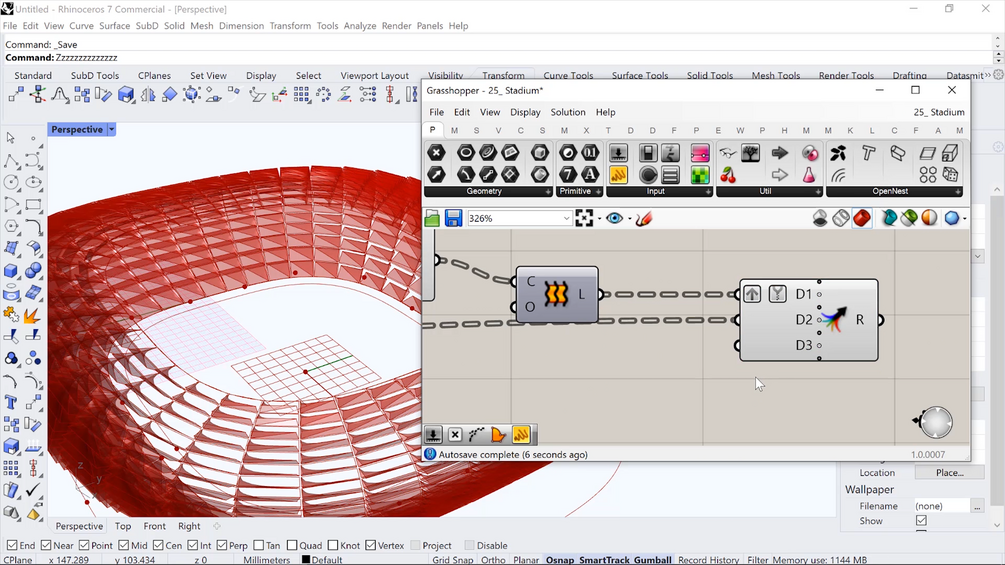Select the Gradient input component

coord(700,152)
